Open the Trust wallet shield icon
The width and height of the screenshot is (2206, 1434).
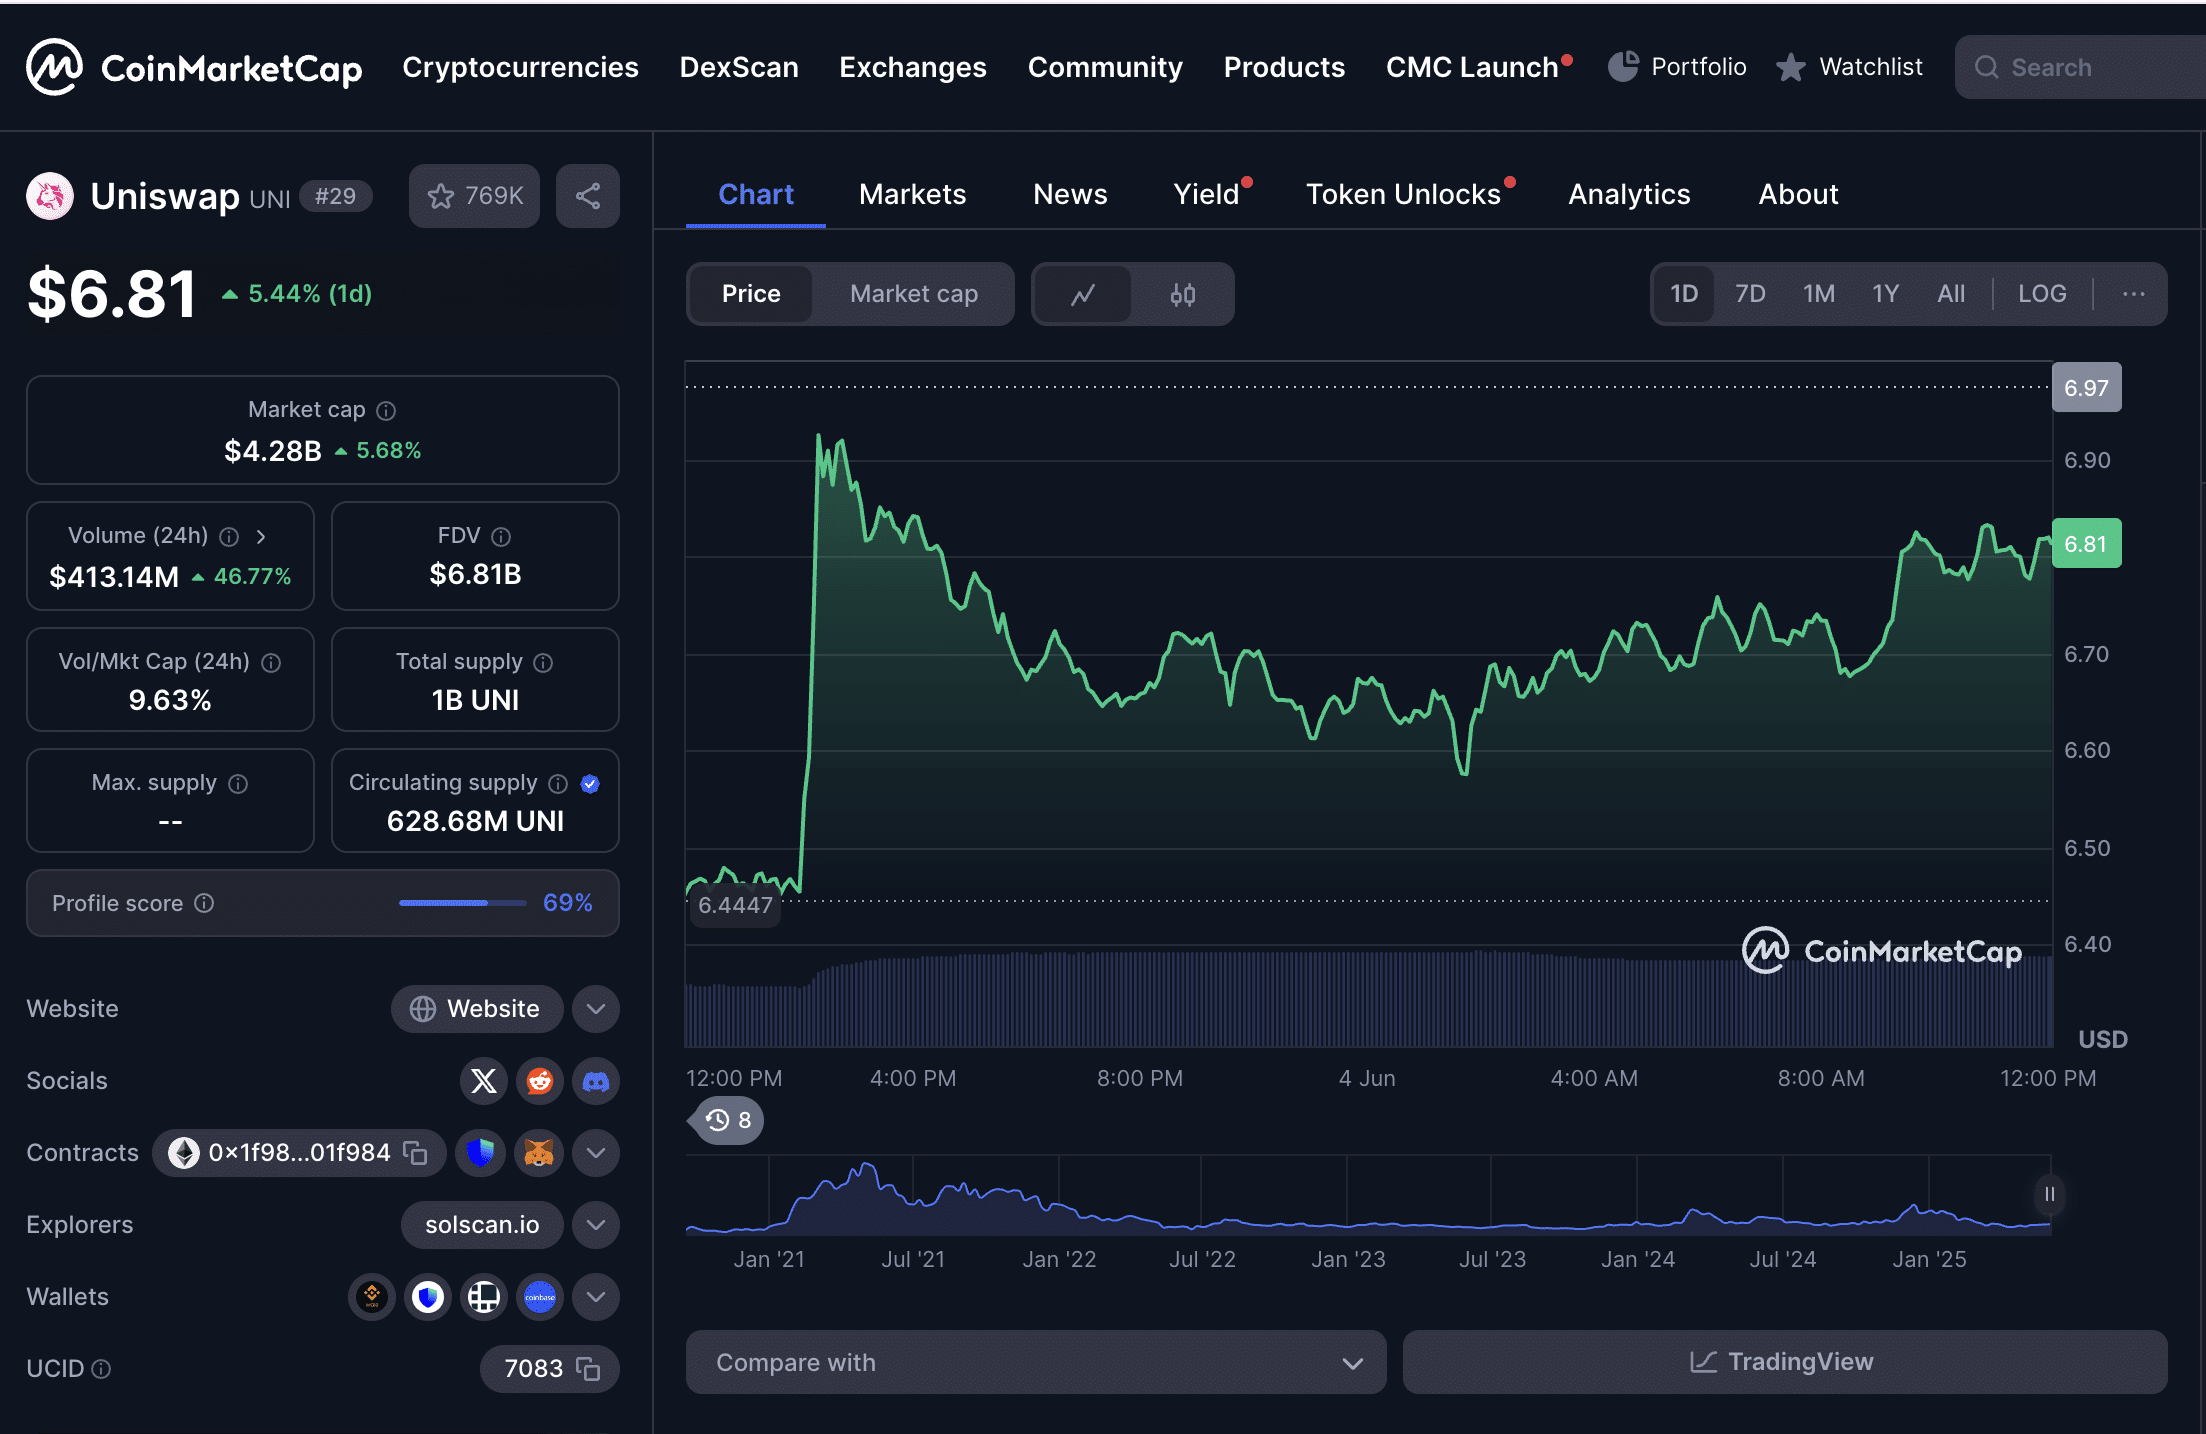[x=428, y=1297]
